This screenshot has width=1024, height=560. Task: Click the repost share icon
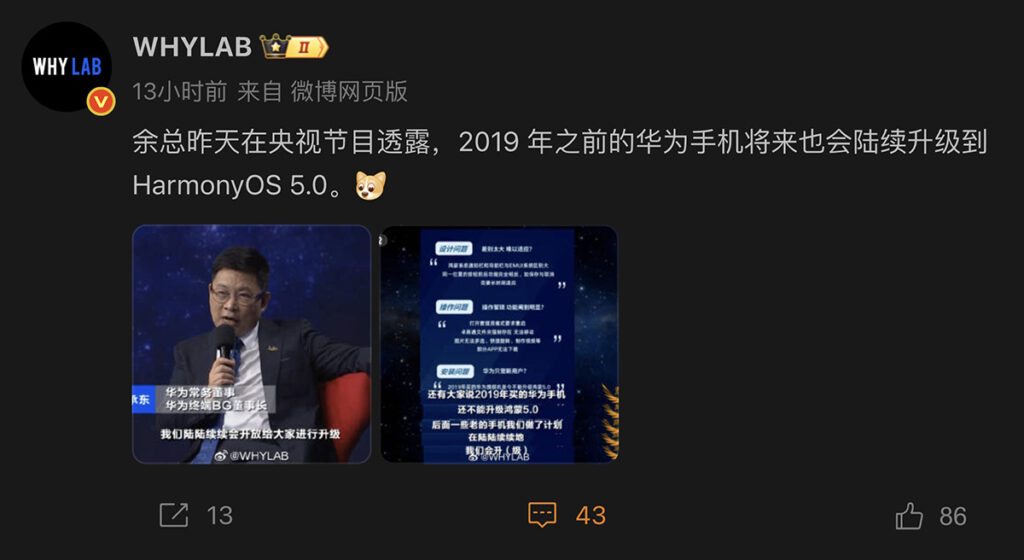pos(174,516)
